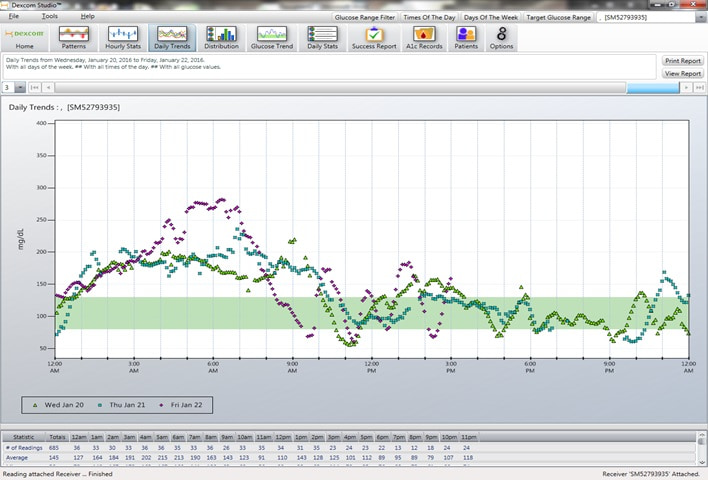Expand the Times Of The Day filter
The width and height of the screenshot is (708, 480).
(429, 17)
